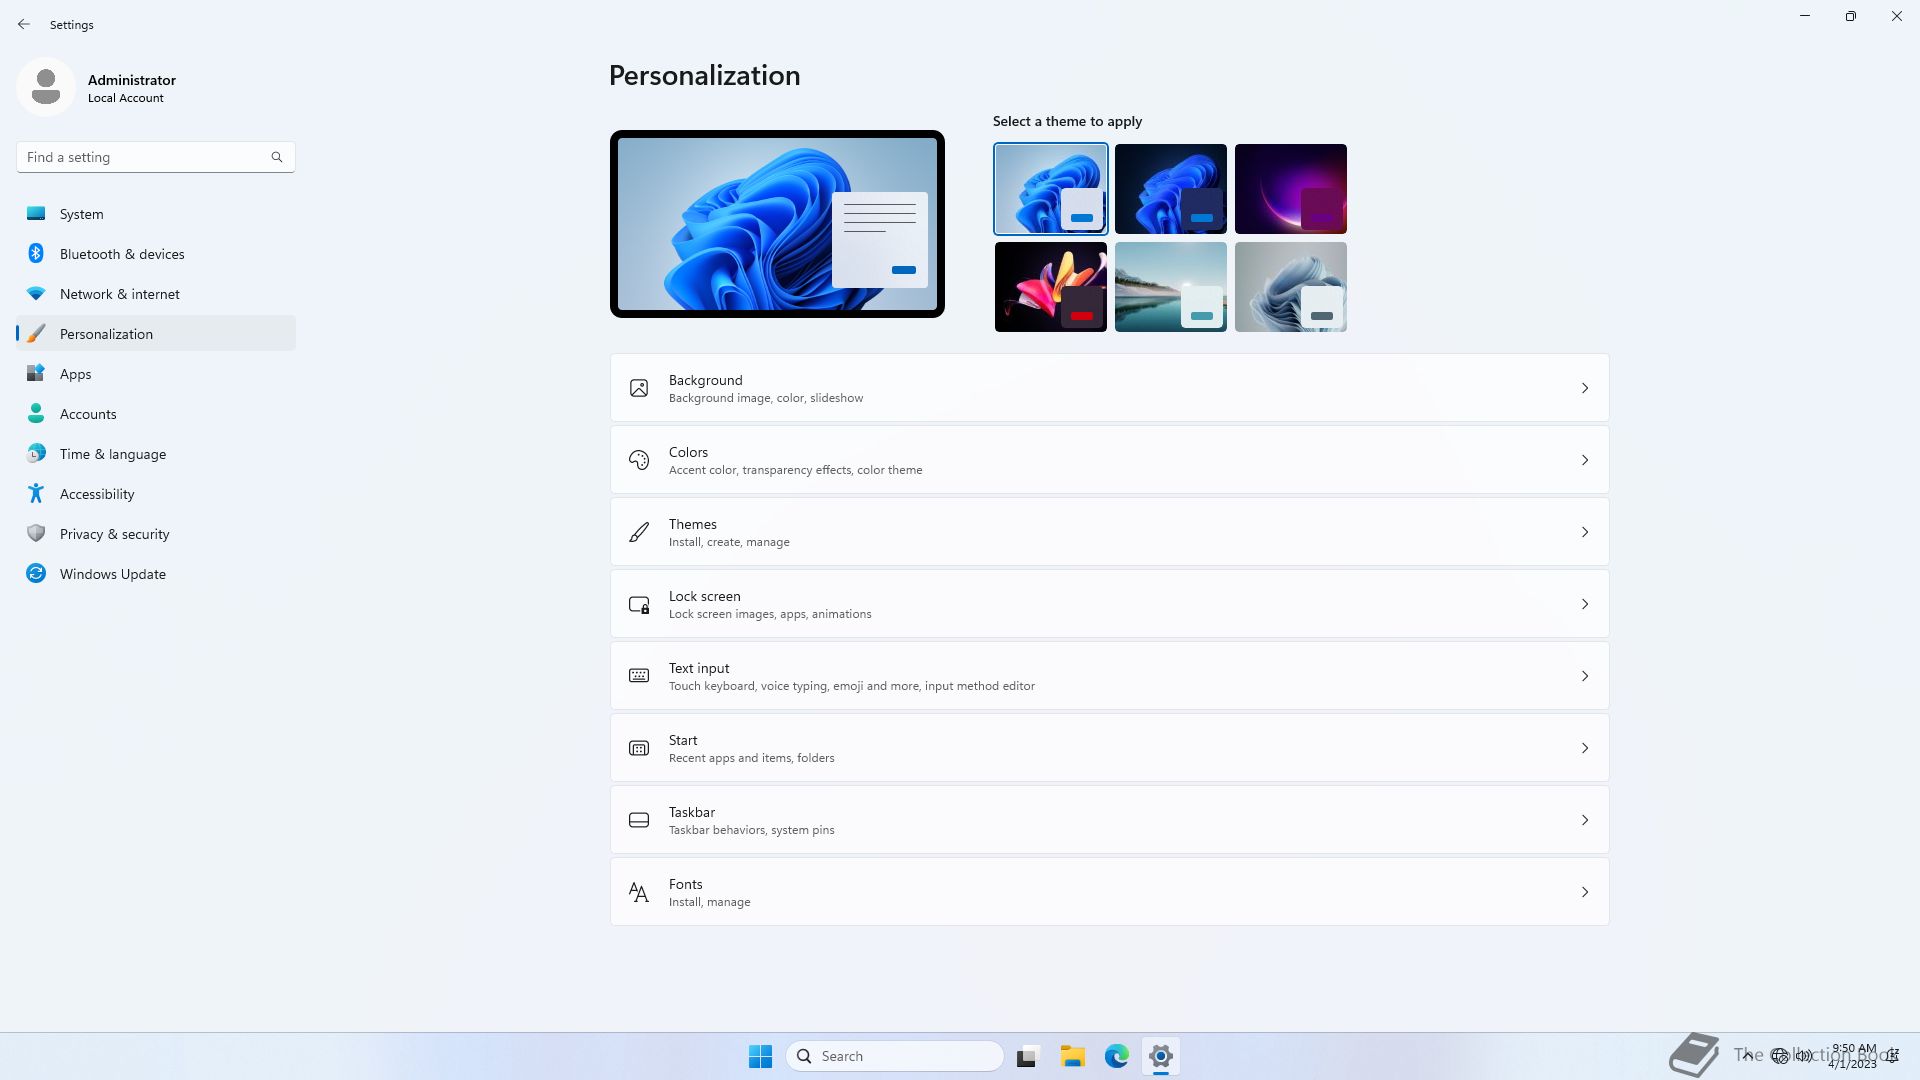Open the Lock screen settings page

click(1109, 604)
